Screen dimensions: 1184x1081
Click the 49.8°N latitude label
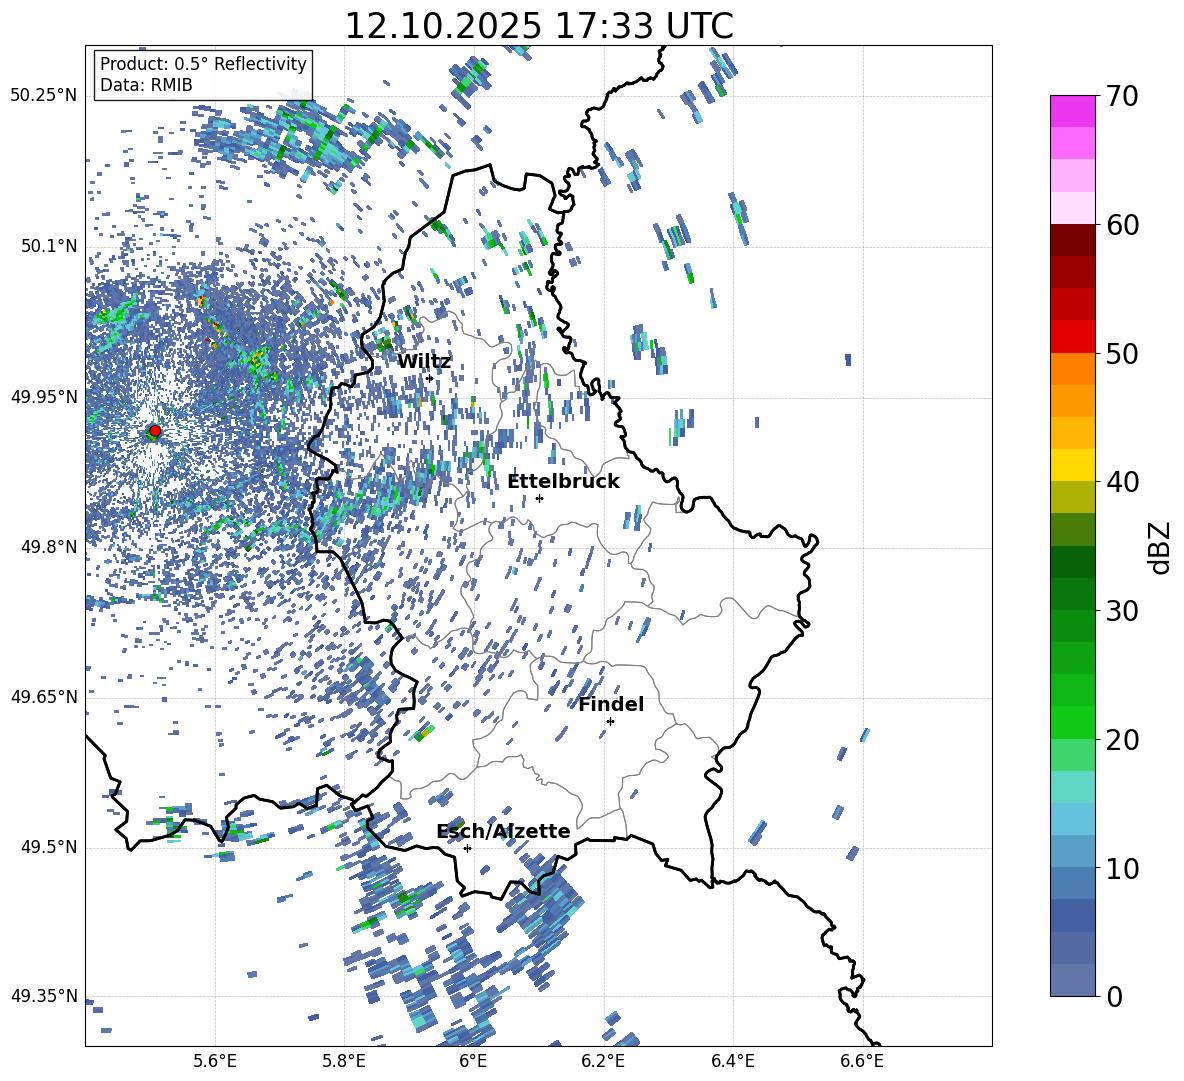[49, 547]
